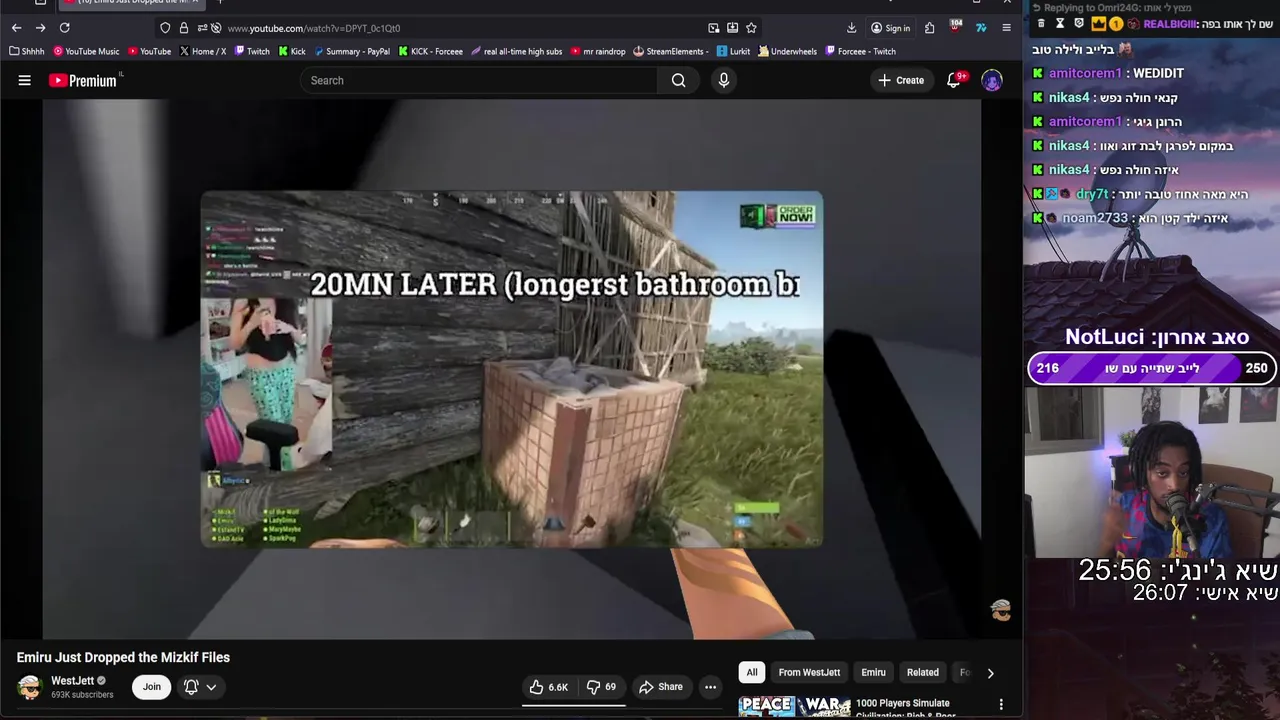Select the Related chip

coord(923,672)
